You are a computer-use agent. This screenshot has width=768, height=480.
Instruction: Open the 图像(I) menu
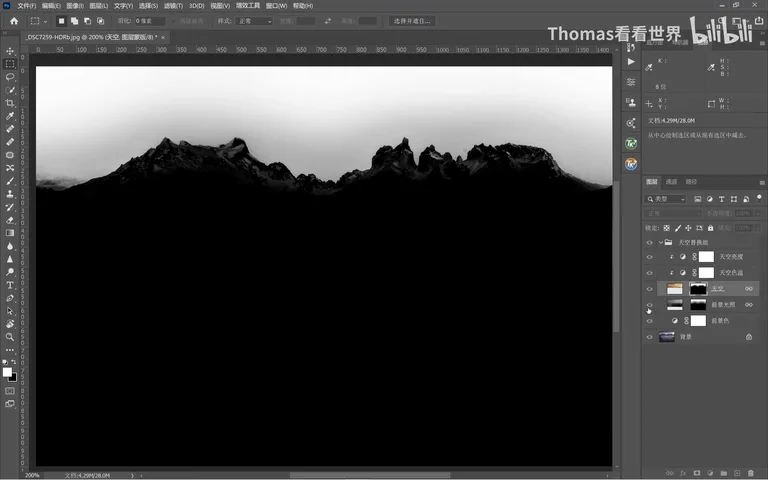(74, 6)
